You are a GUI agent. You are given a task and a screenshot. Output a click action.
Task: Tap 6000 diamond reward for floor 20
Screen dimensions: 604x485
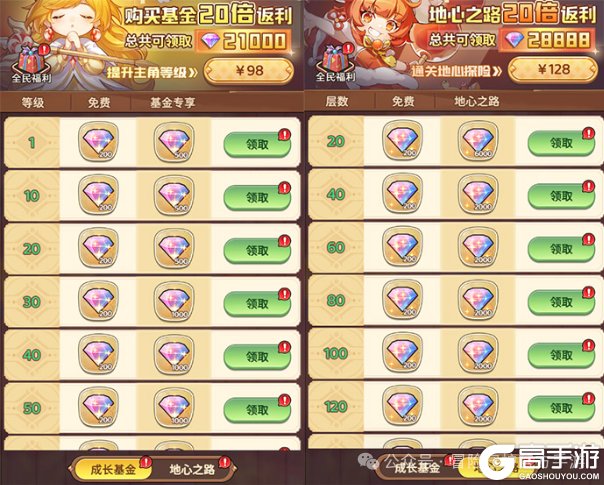coord(478,141)
